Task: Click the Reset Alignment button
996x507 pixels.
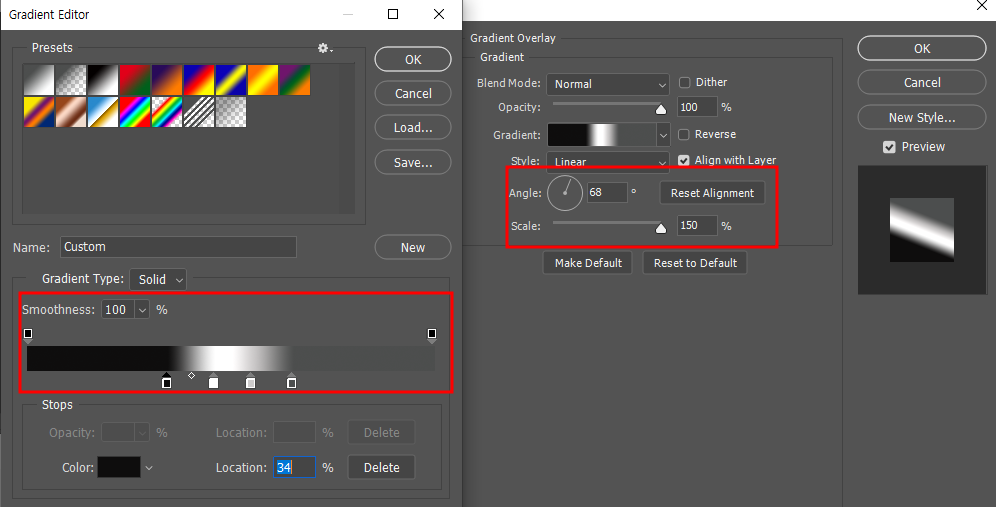Action: (x=713, y=193)
